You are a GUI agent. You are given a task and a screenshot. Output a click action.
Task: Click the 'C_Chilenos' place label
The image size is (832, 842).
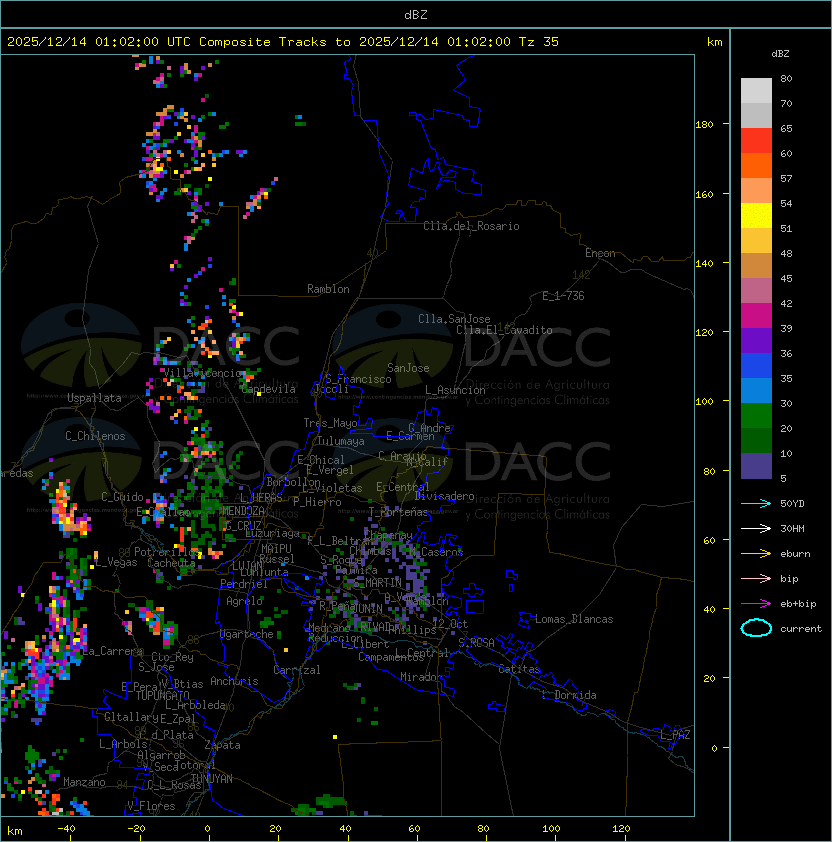tap(95, 436)
